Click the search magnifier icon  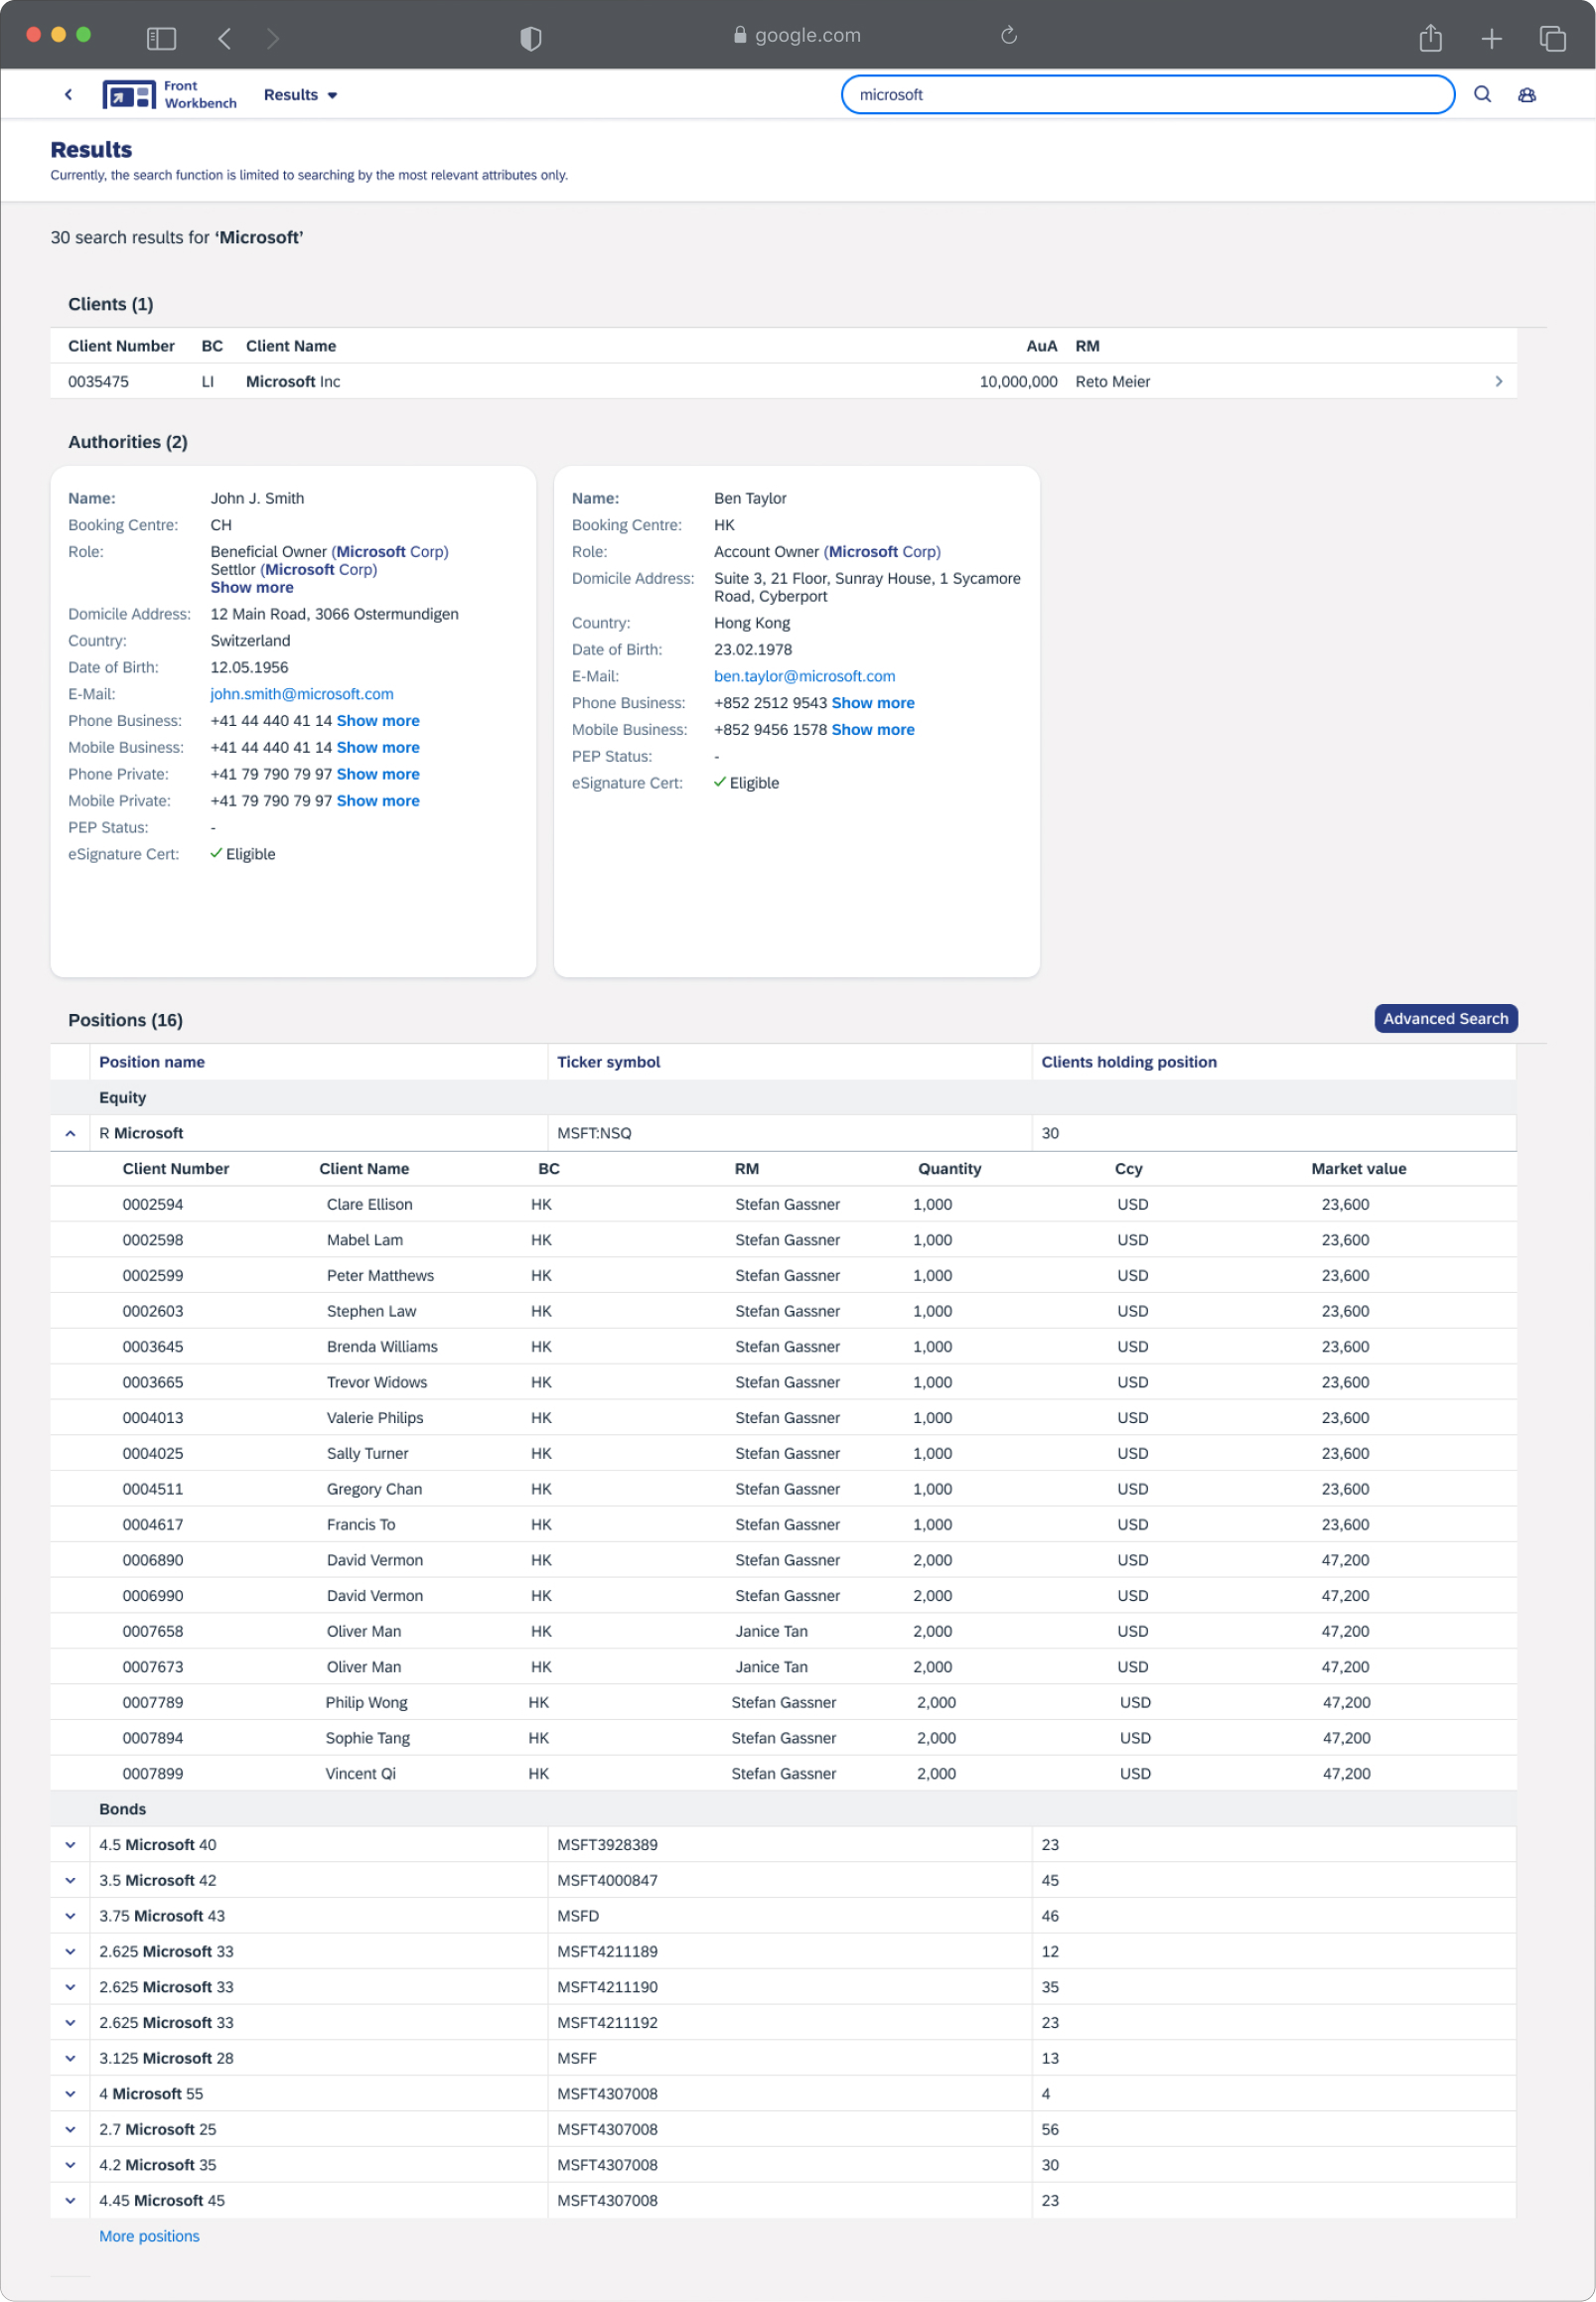[1482, 94]
